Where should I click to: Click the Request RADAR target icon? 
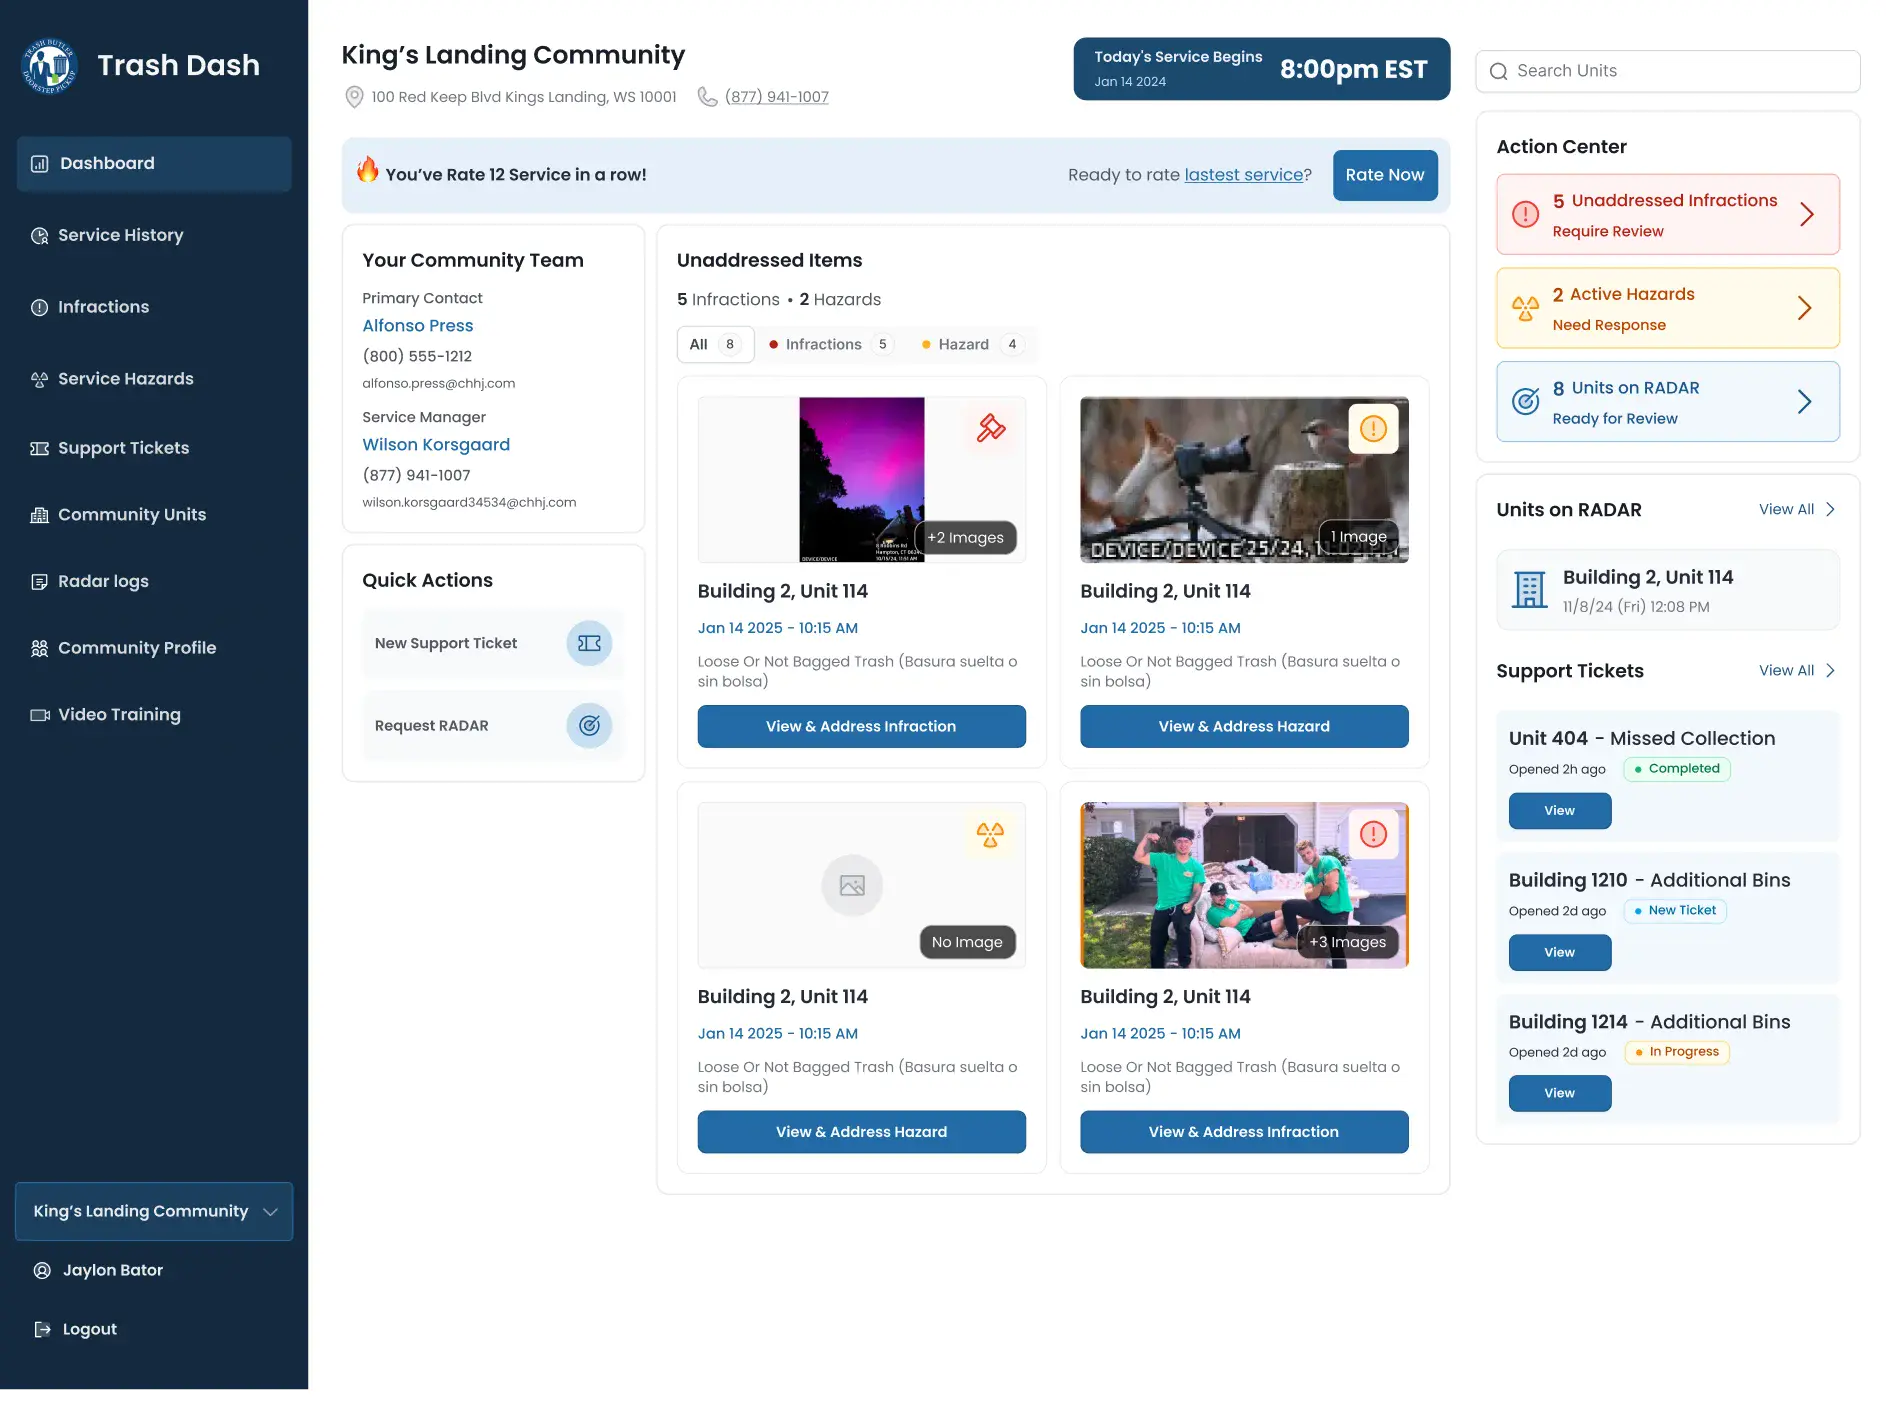589,725
